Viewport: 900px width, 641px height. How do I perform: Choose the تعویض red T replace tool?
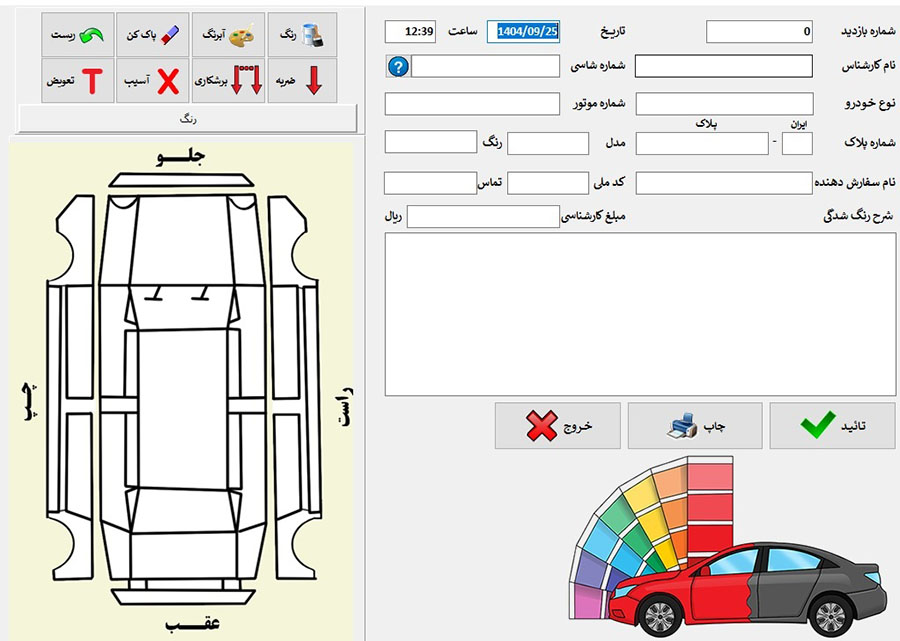click(x=77, y=81)
